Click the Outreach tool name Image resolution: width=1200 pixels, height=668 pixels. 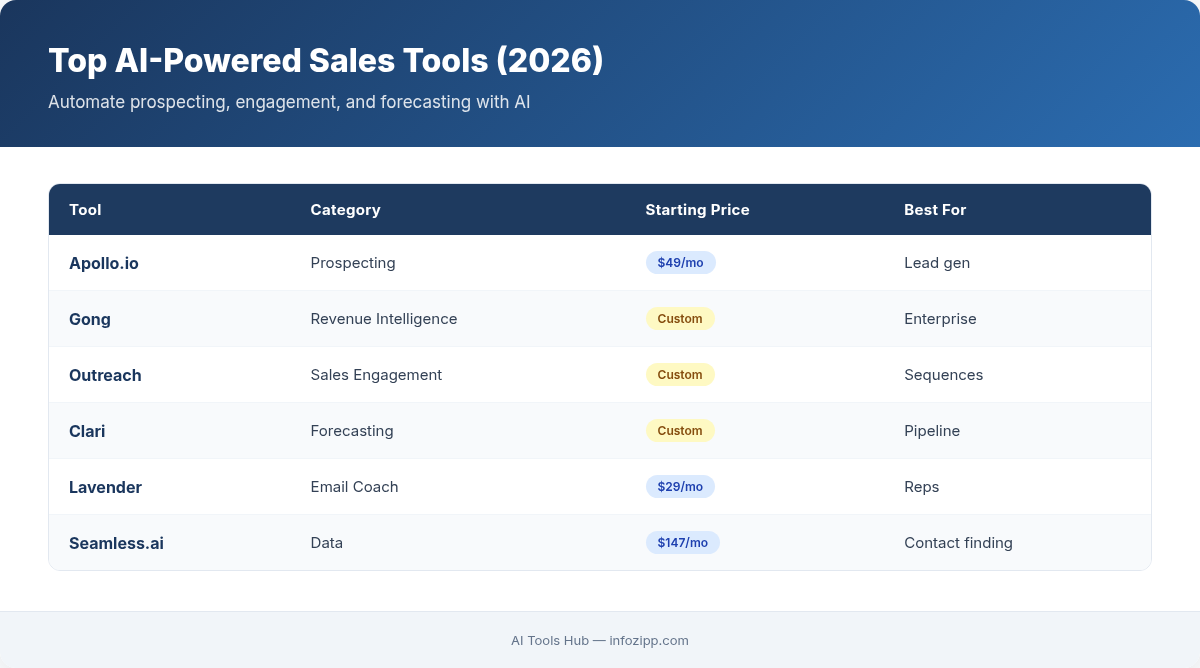pos(105,375)
